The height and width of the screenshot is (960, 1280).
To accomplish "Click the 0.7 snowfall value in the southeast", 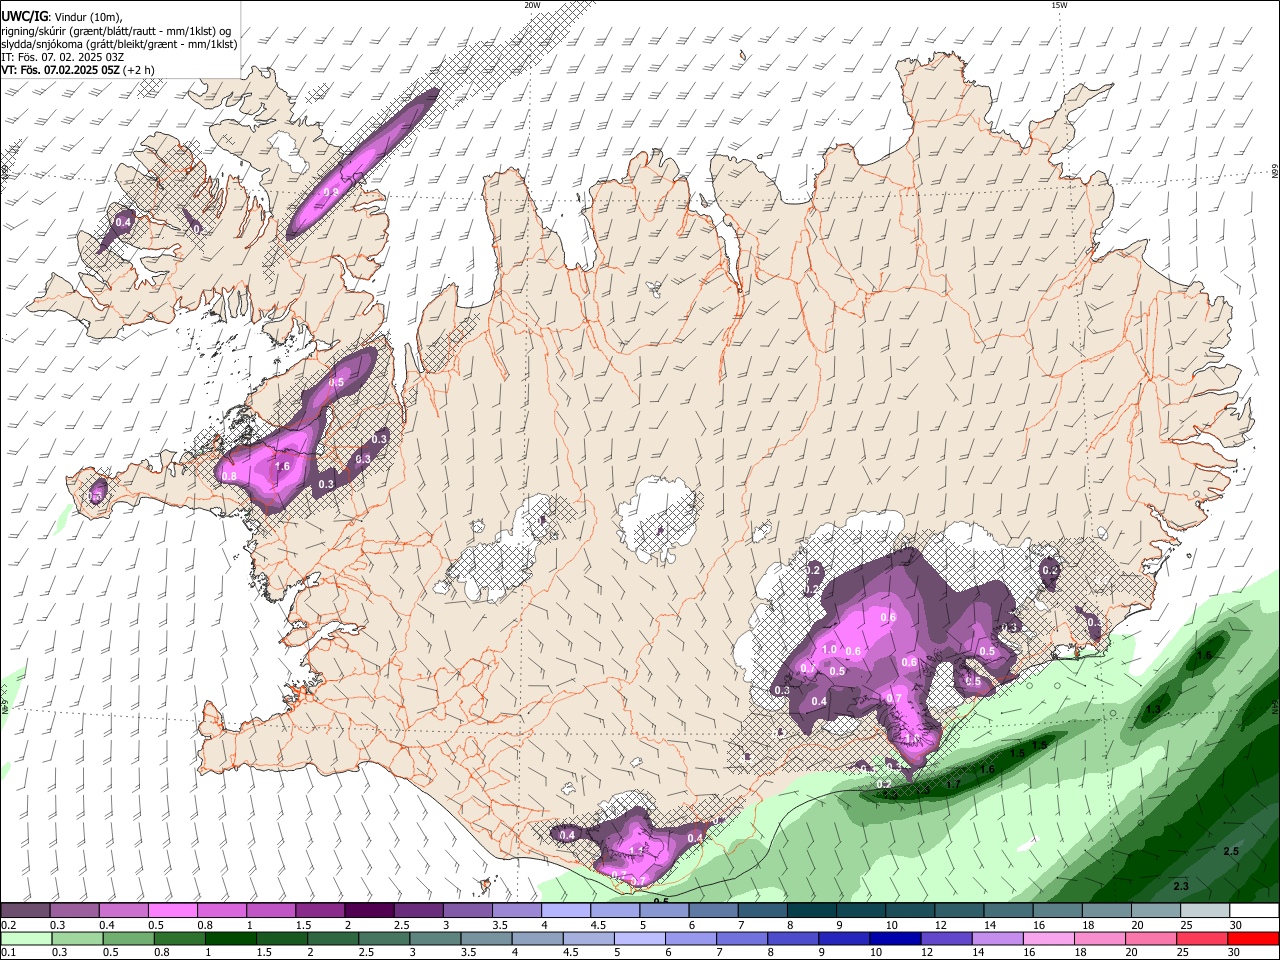I will click(x=894, y=698).
